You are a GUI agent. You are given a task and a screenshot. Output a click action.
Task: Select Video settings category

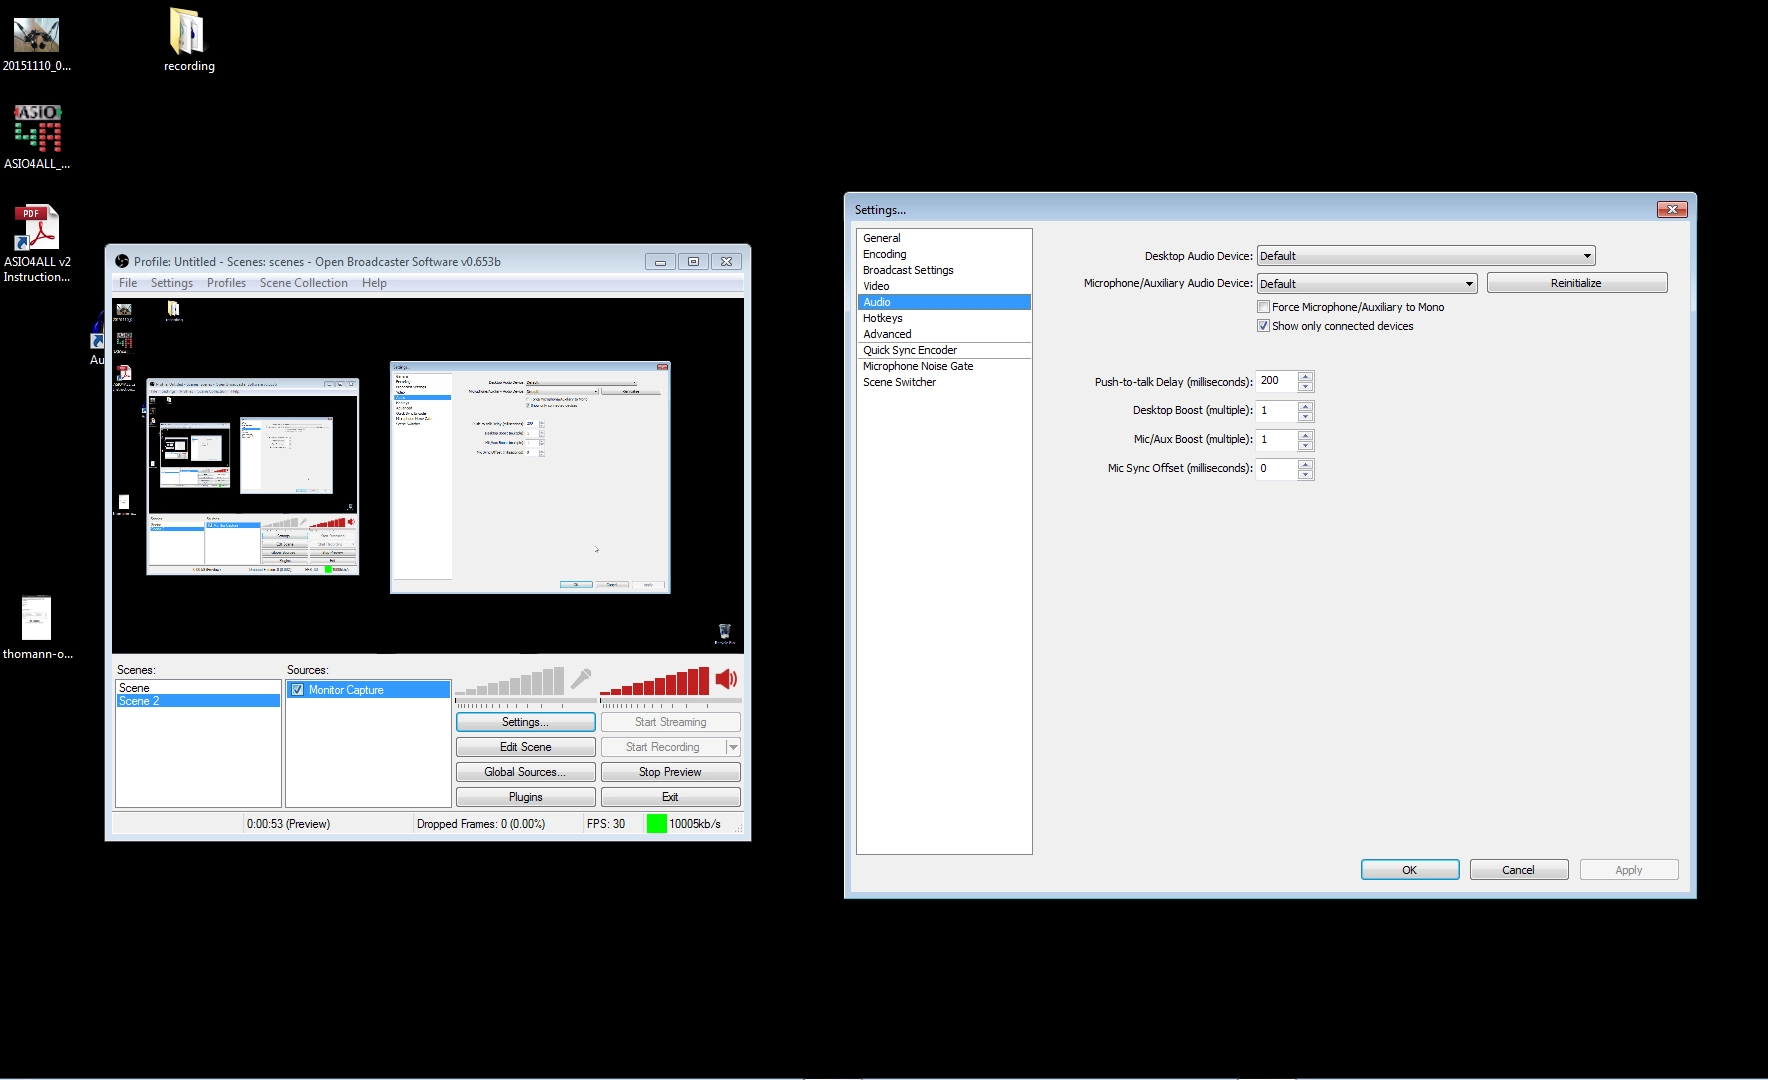(x=944, y=286)
